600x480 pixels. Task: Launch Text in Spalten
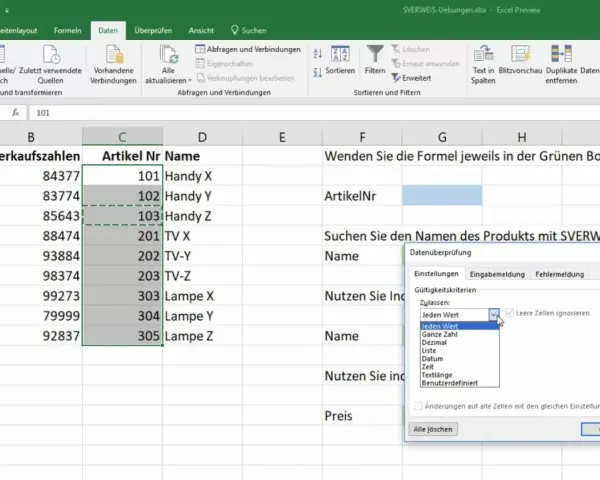click(483, 64)
